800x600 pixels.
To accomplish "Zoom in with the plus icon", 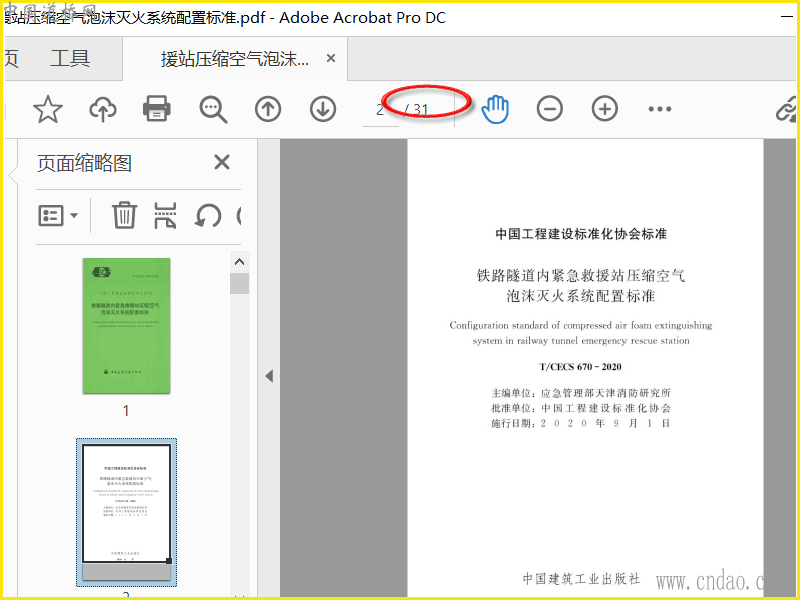I will click(605, 109).
